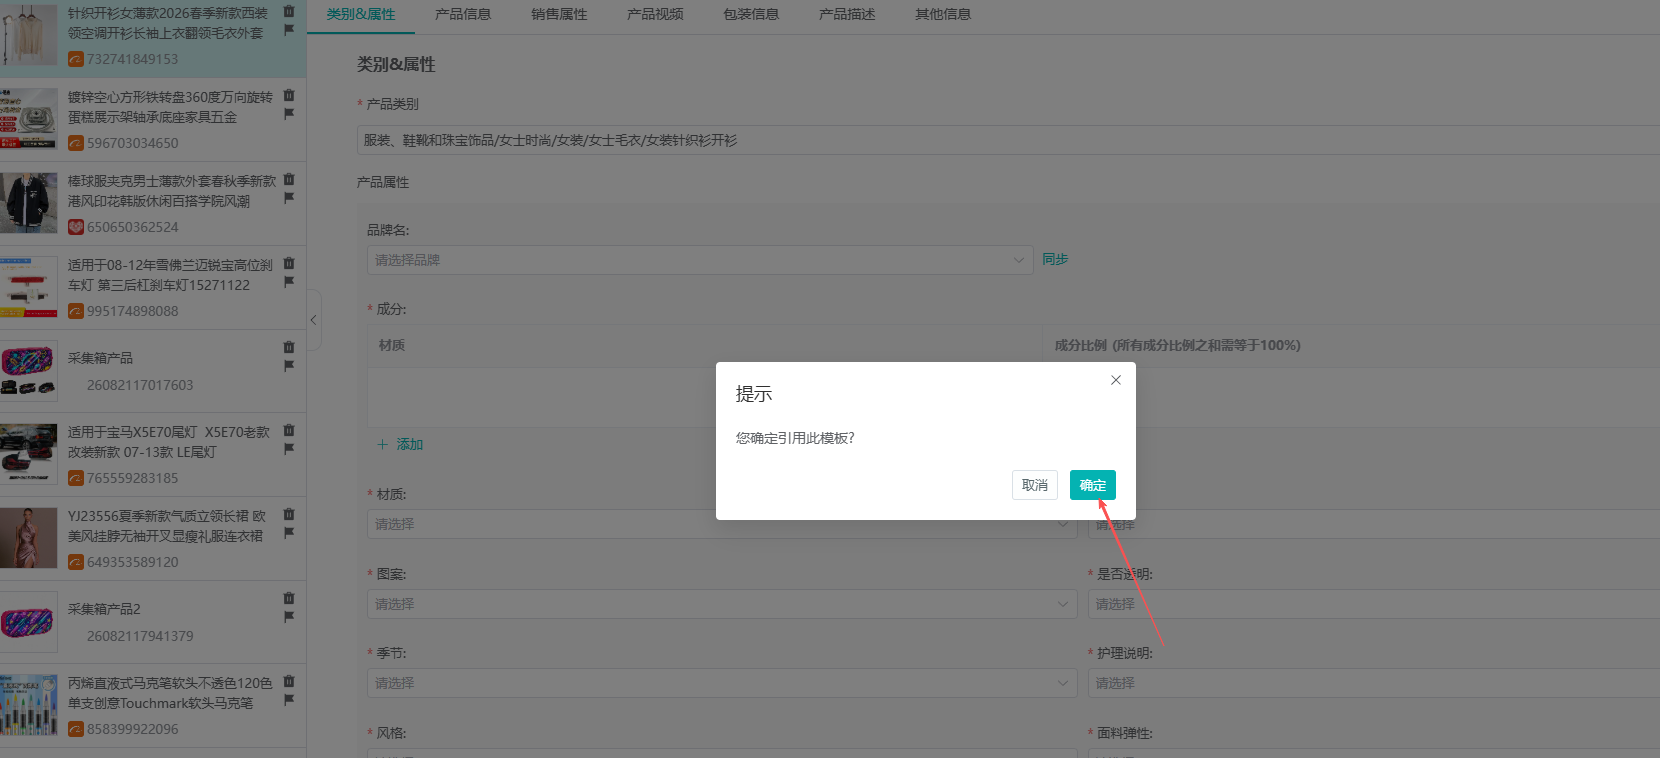Flag the 丙烯直液式马克笔 product
This screenshot has height=758, width=1660.
click(x=289, y=700)
